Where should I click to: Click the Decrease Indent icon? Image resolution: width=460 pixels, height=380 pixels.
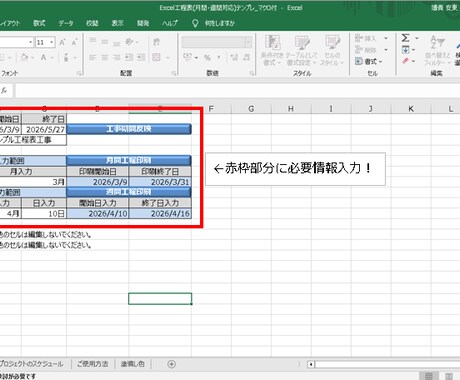tap(129, 58)
